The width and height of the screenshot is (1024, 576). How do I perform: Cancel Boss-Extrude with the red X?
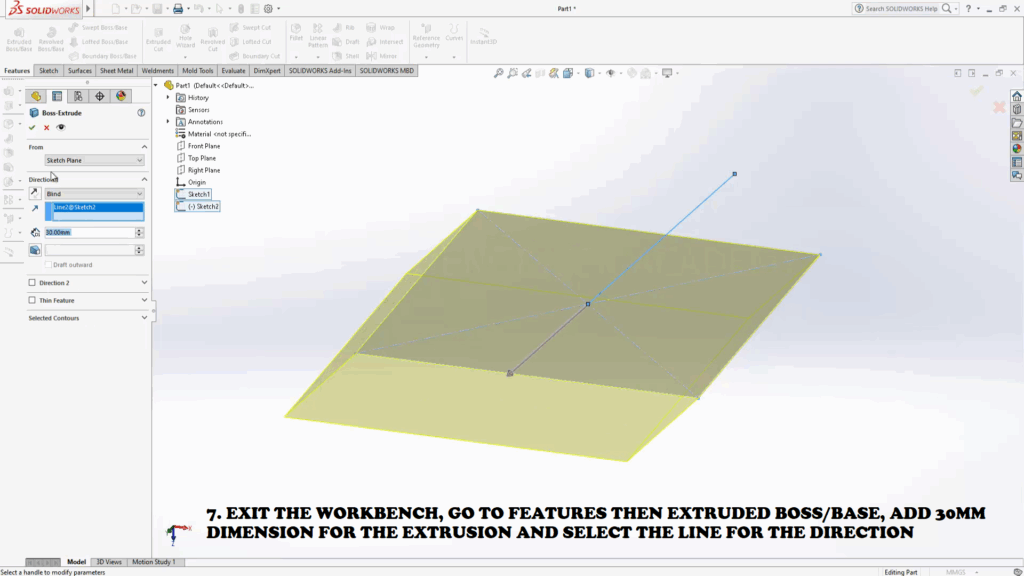(46, 128)
